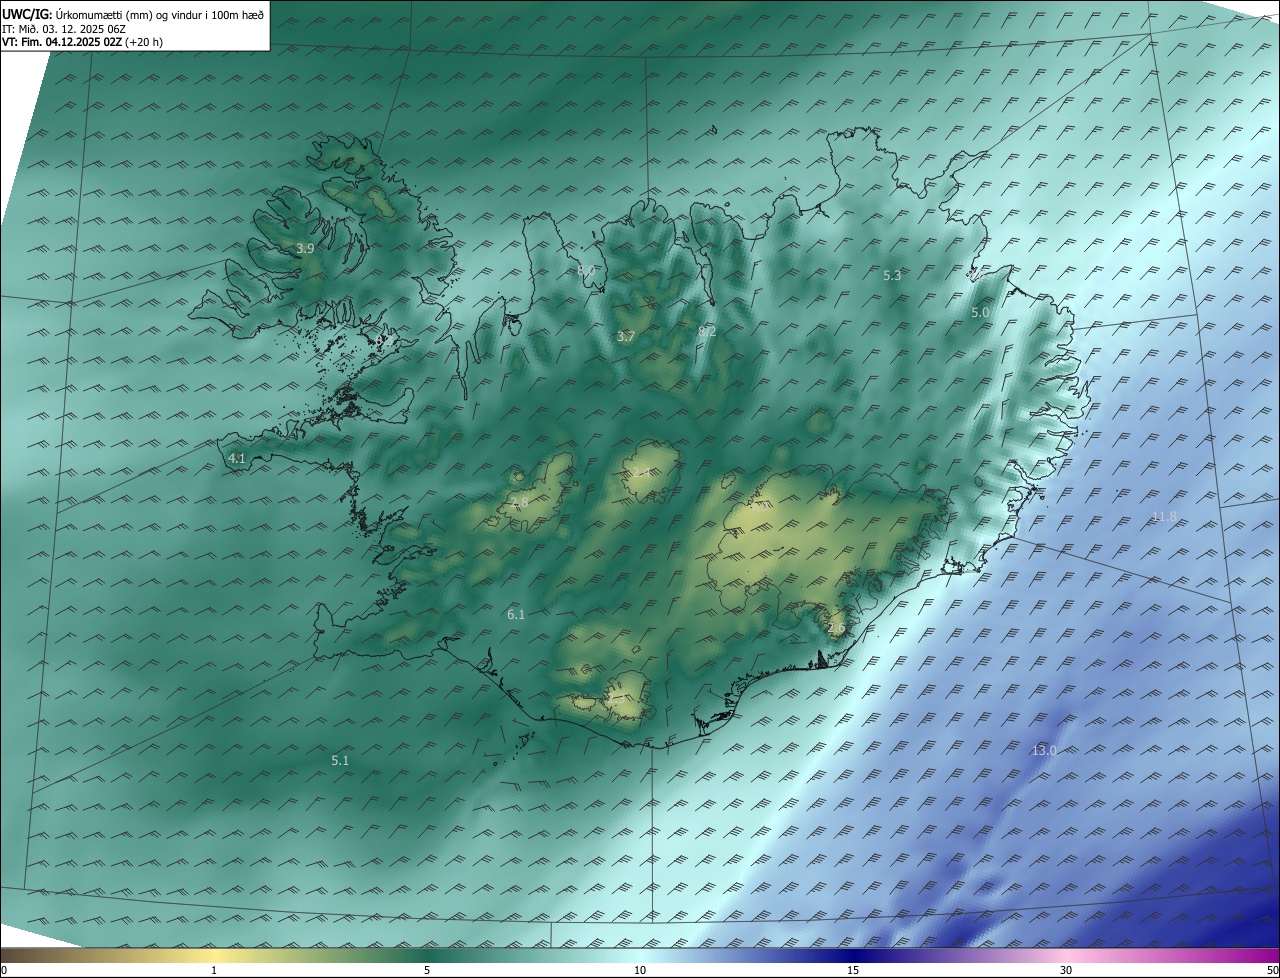Screen dimensions: 1280x978
Task: Click the '30' tick on the color scale
Action: click(1066, 970)
